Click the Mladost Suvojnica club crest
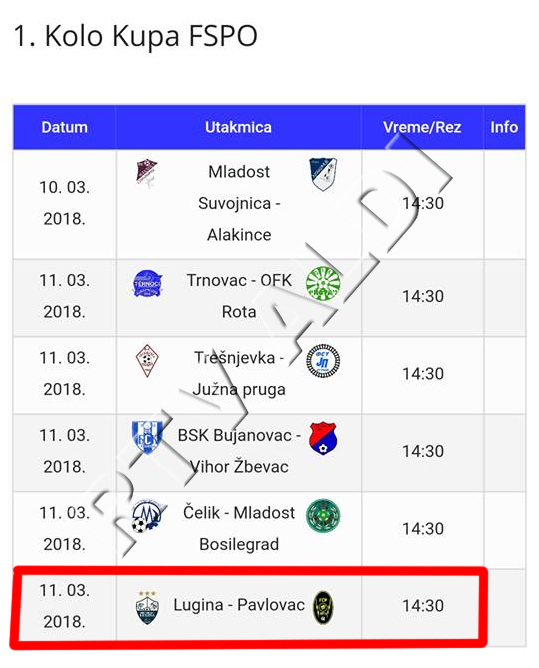The height and width of the screenshot is (668, 539). [x=147, y=173]
